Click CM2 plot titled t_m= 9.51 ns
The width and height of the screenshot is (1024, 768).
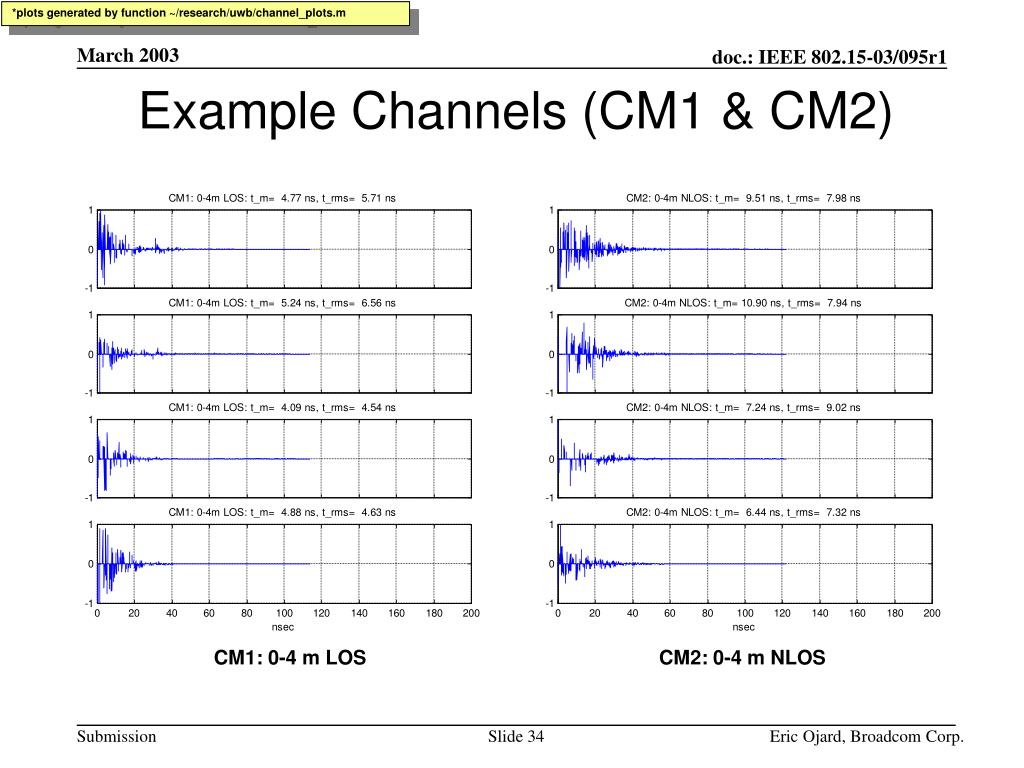[744, 249]
